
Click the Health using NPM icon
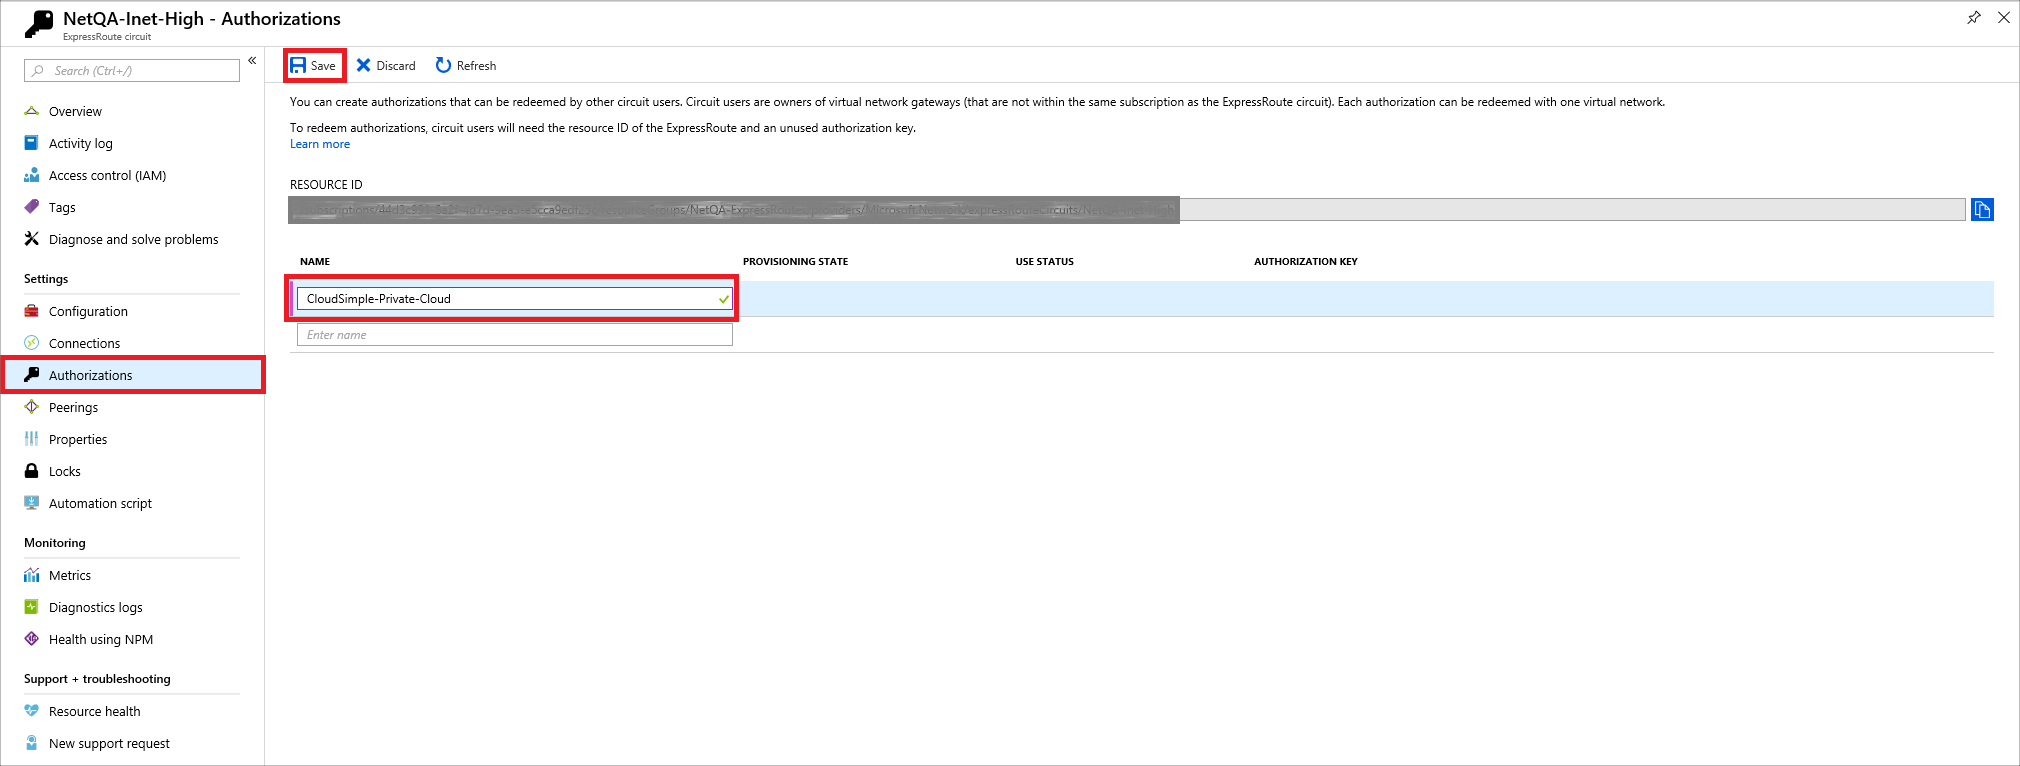coord(32,639)
